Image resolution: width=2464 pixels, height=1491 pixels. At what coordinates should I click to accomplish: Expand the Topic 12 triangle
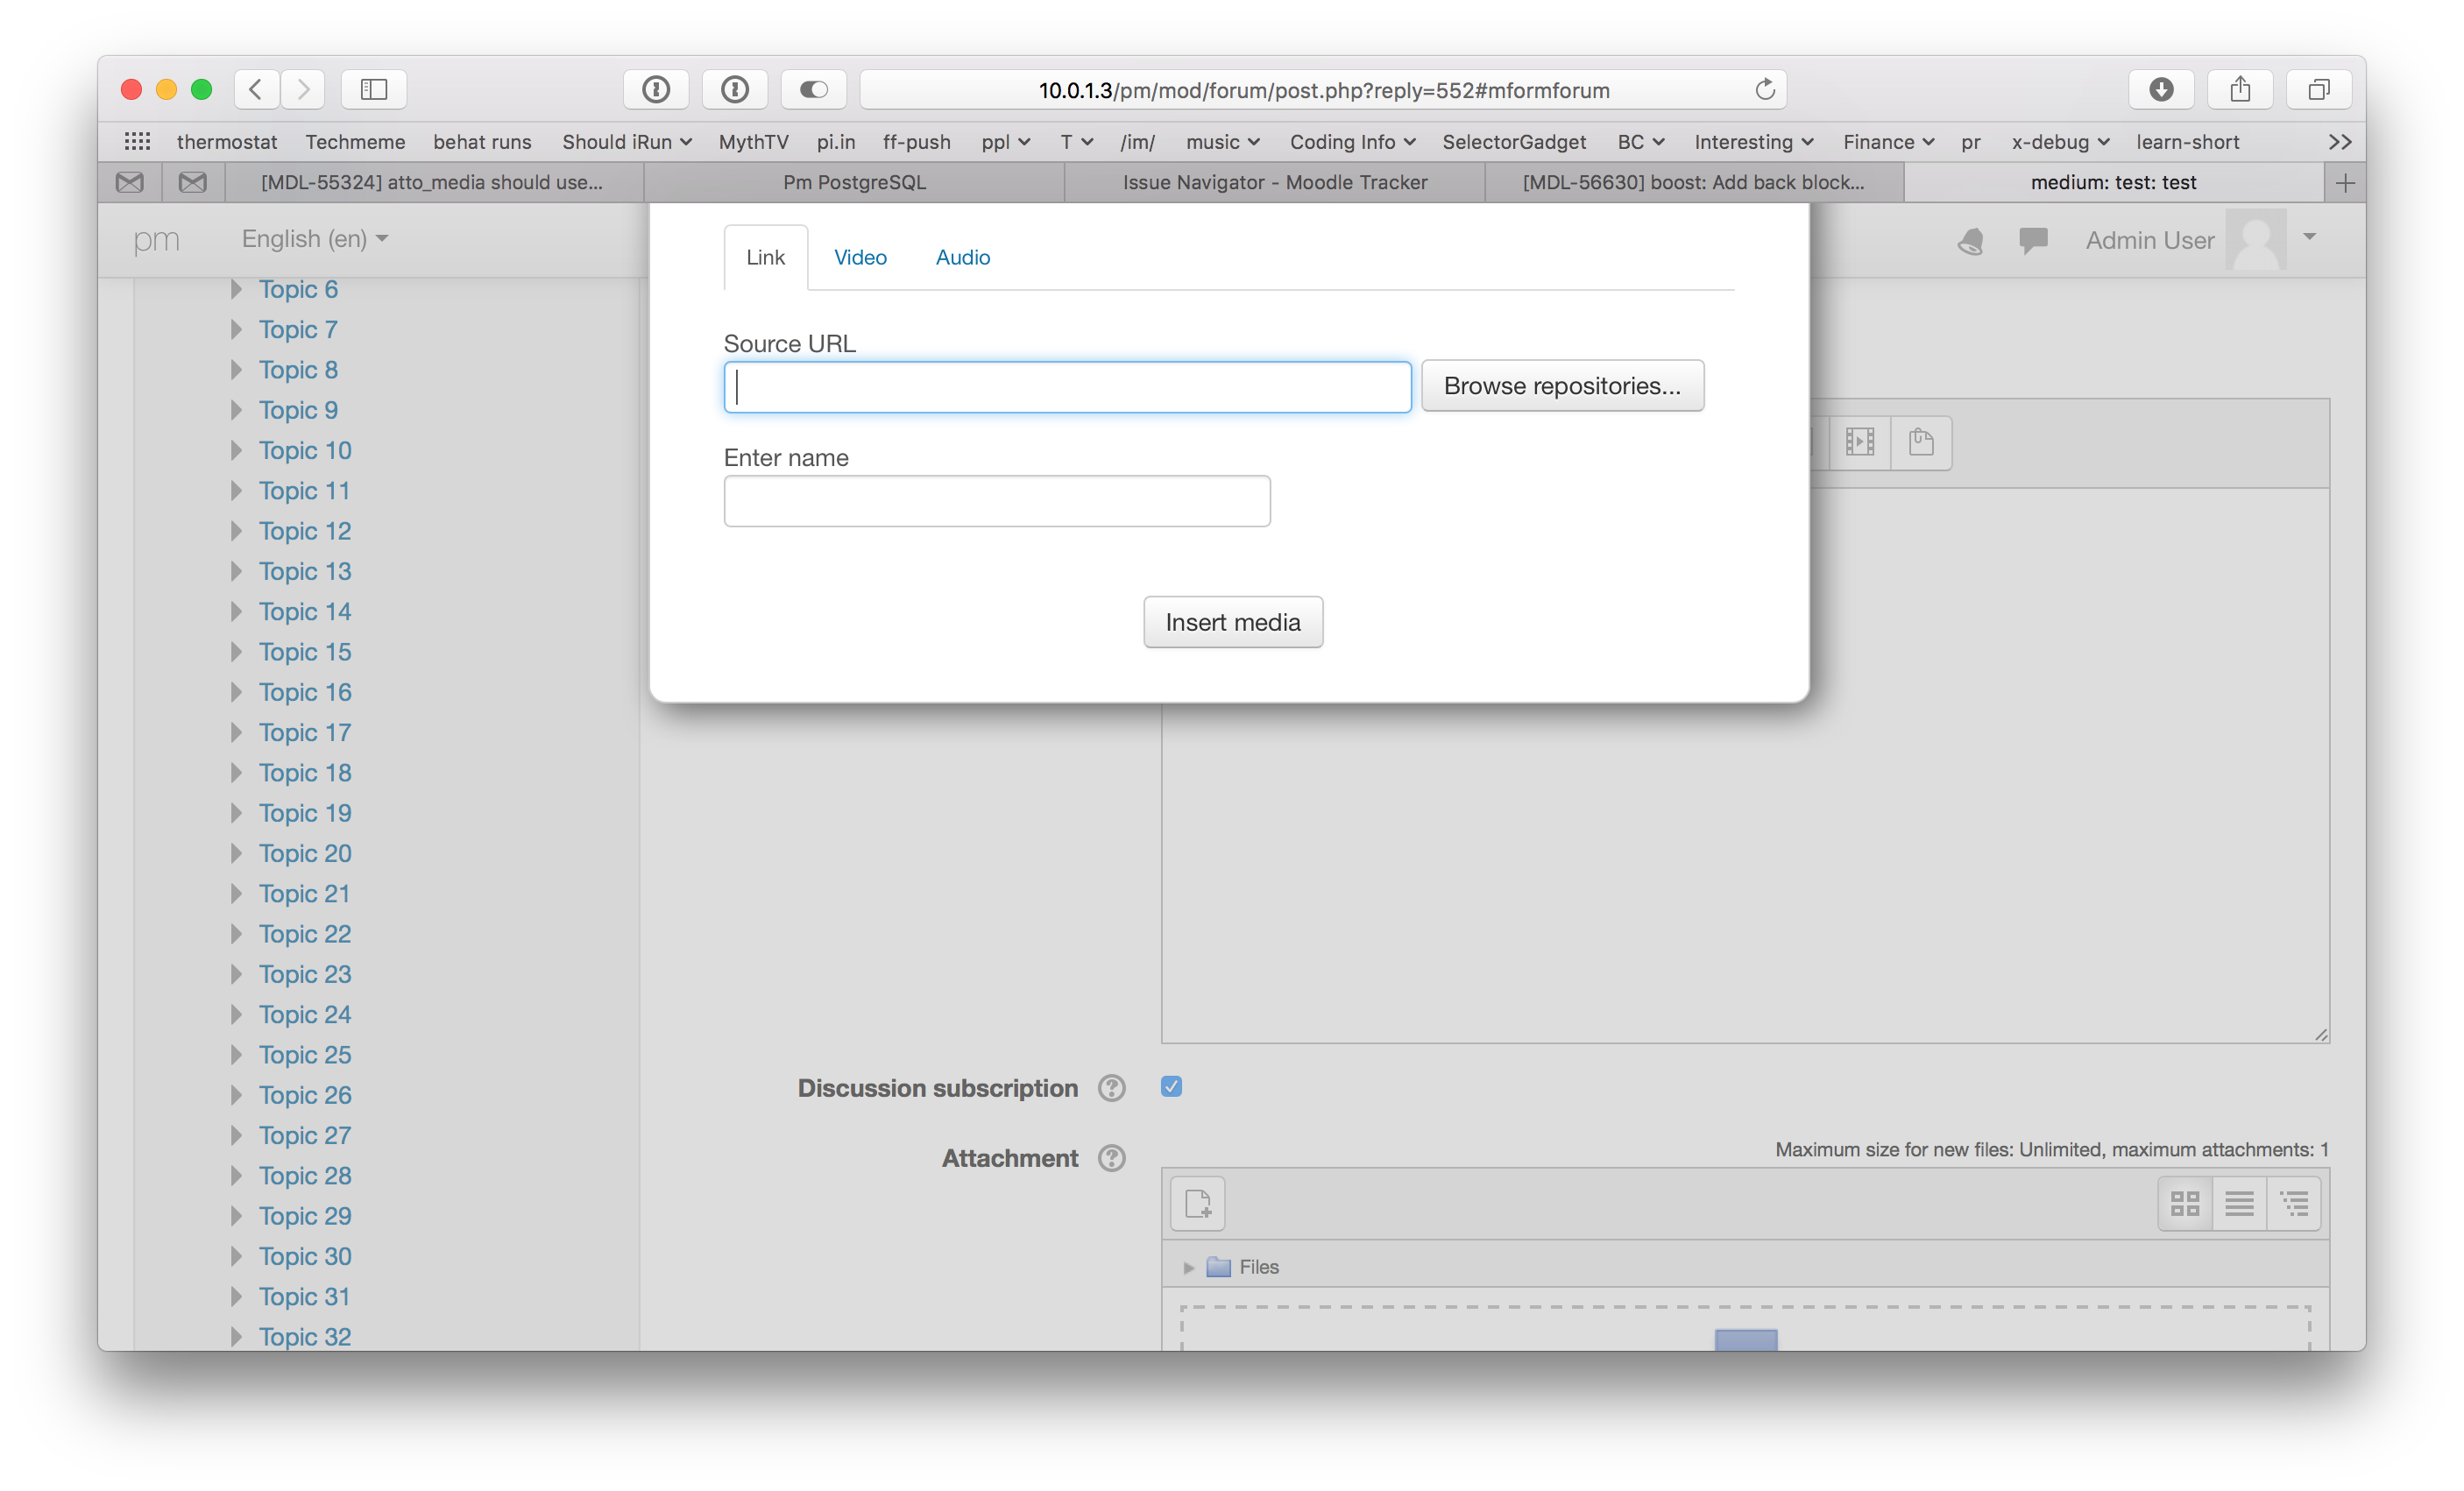pos(236,531)
